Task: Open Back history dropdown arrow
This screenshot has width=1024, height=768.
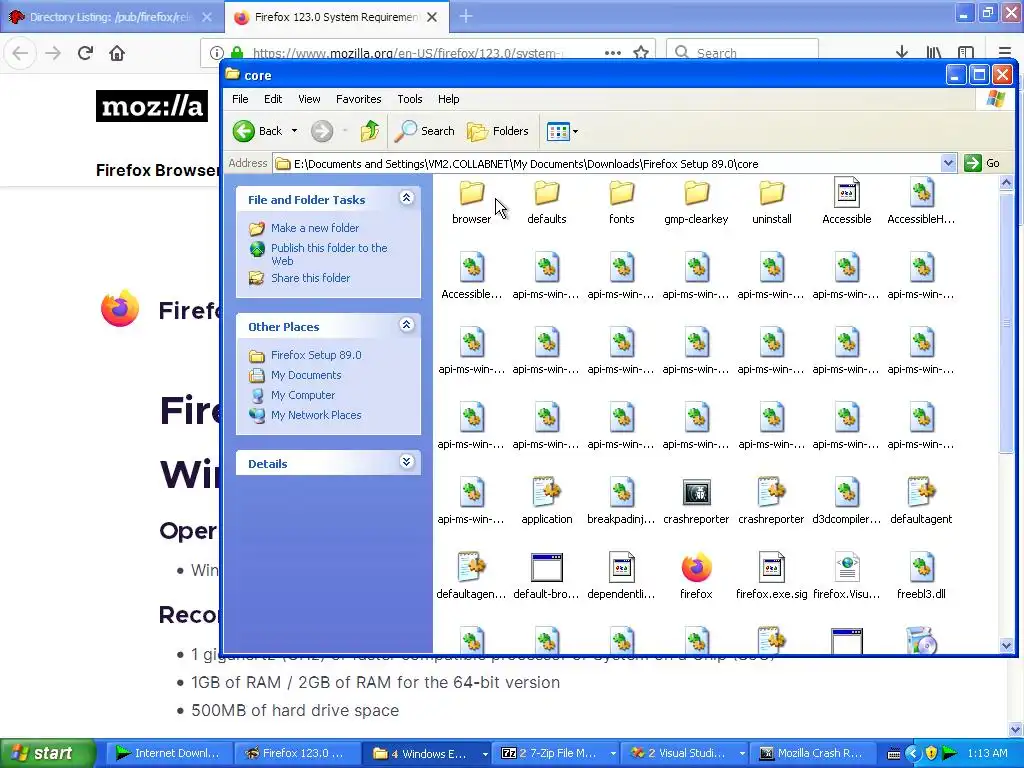Action: point(295,131)
